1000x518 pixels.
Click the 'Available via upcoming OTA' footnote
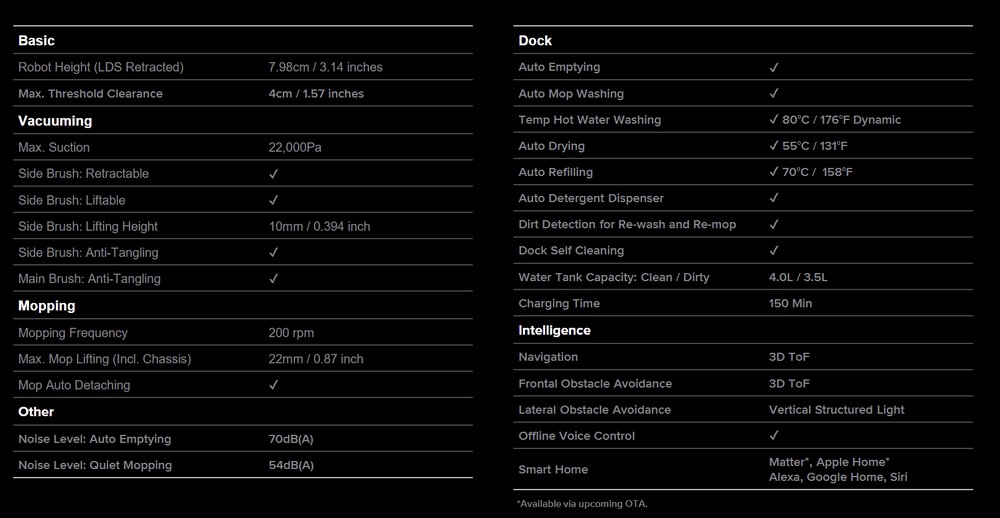582,504
